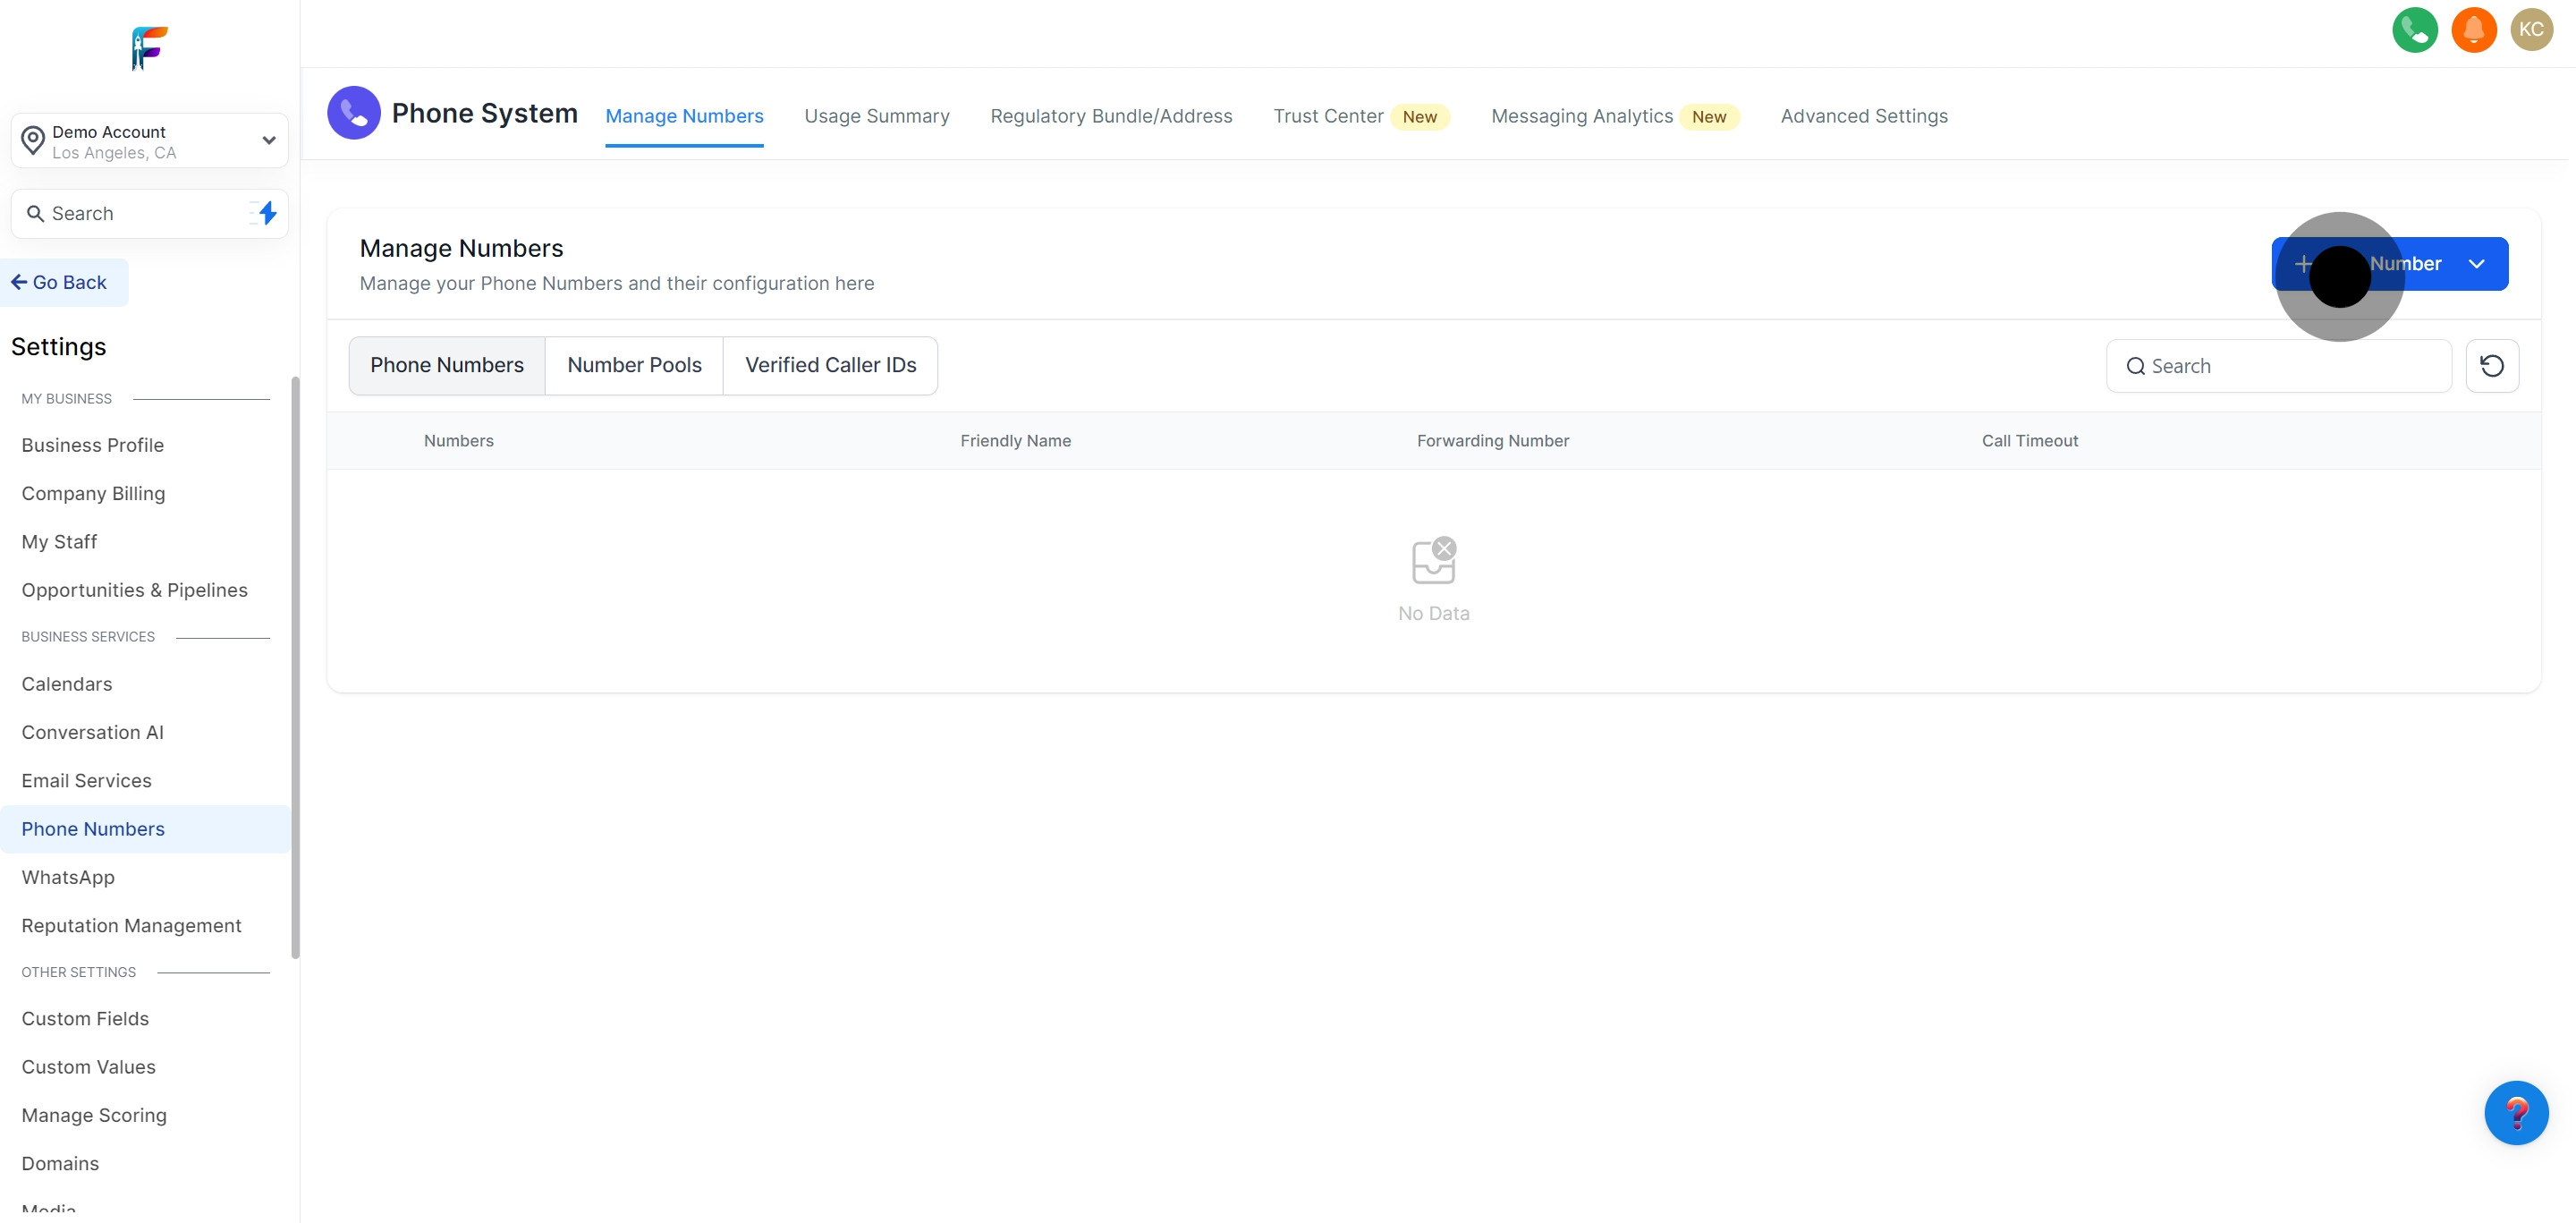Image resolution: width=2576 pixels, height=1223 pixels.
Task: Switch to the Verified Caller IDs tab
Action: tap(830, 366)
